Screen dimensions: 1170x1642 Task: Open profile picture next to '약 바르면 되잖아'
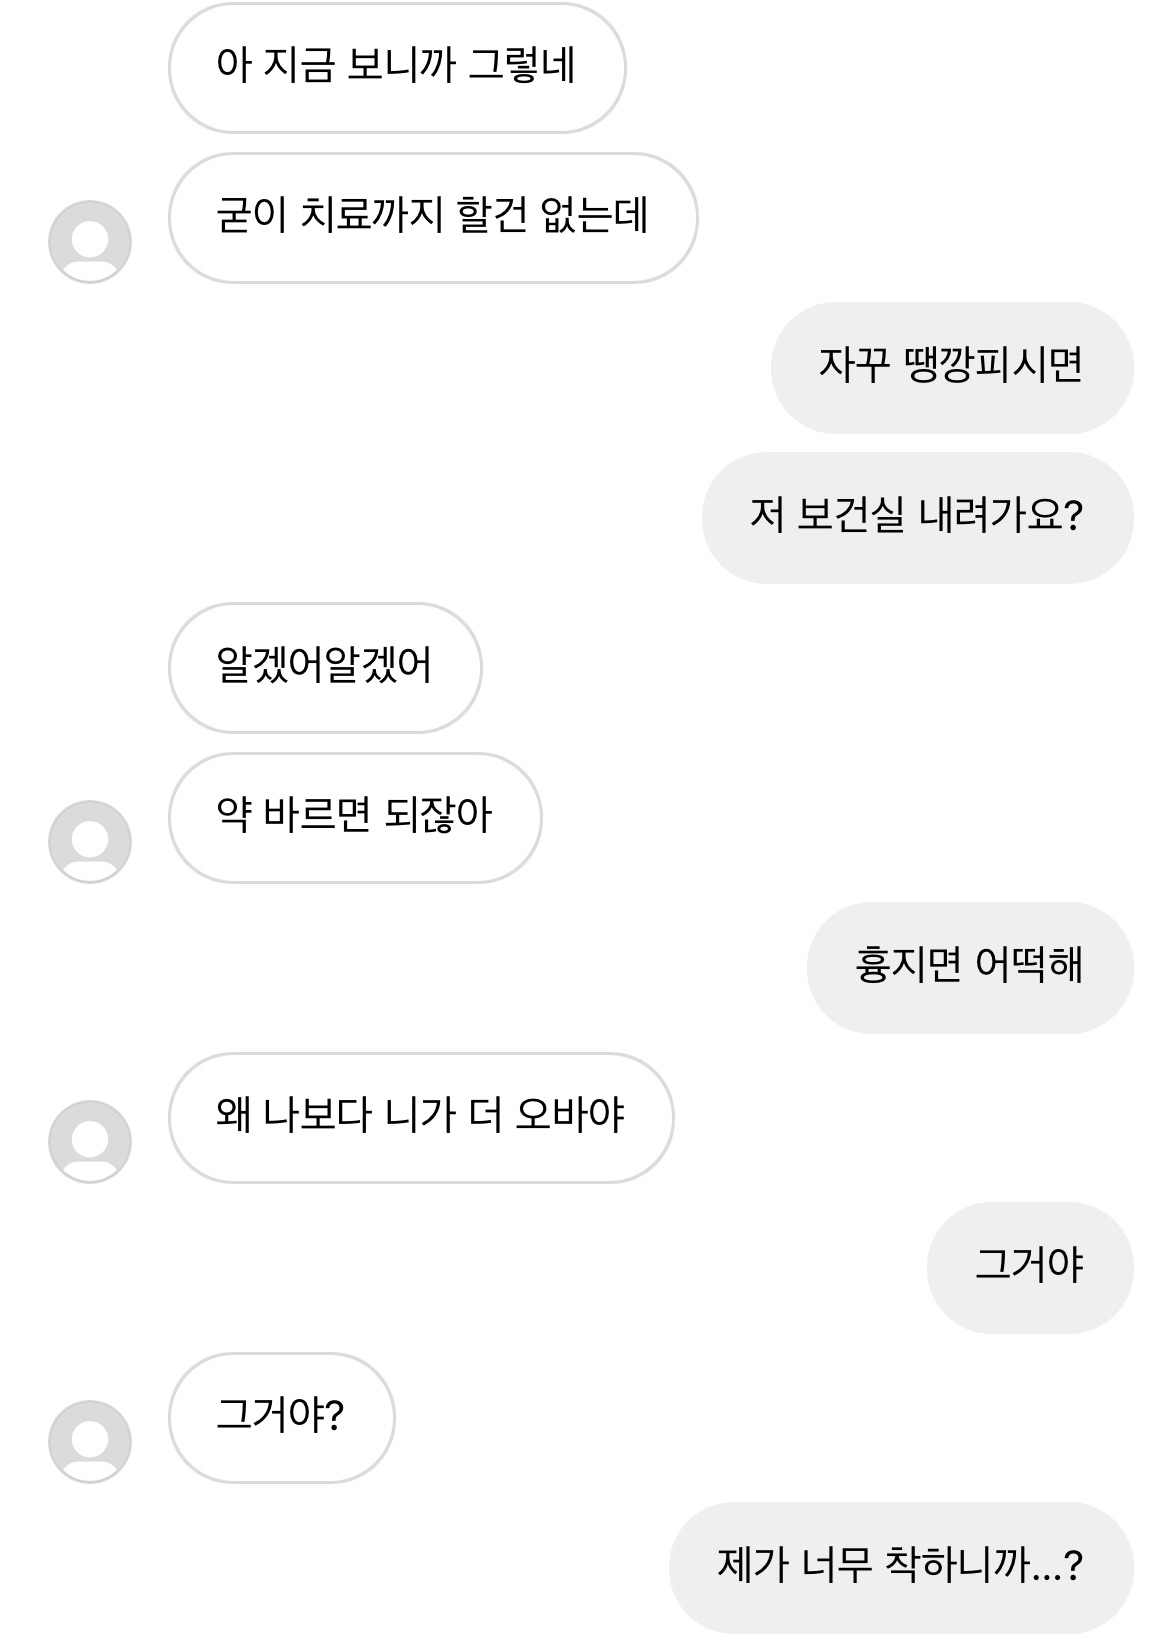90,841
